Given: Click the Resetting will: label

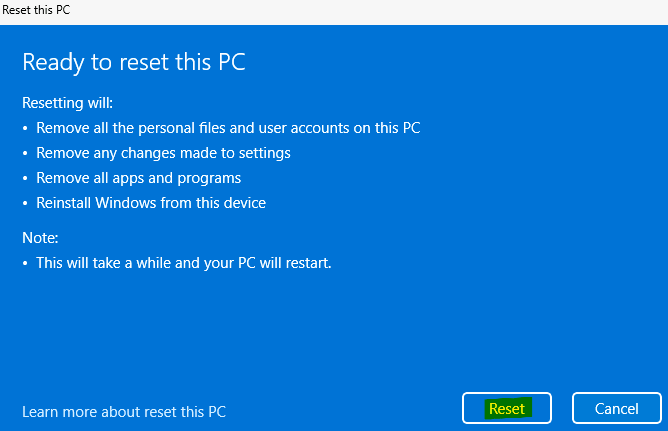Looking at the screenshot, I should [67, 103].
